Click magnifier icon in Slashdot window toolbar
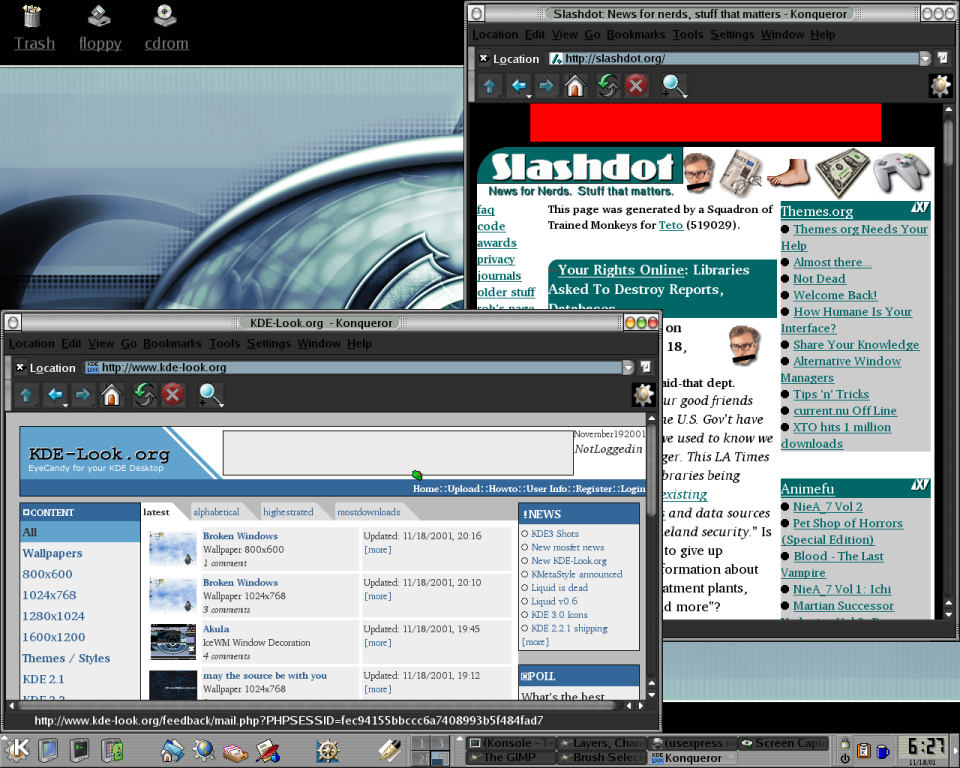 pos(674,86)
